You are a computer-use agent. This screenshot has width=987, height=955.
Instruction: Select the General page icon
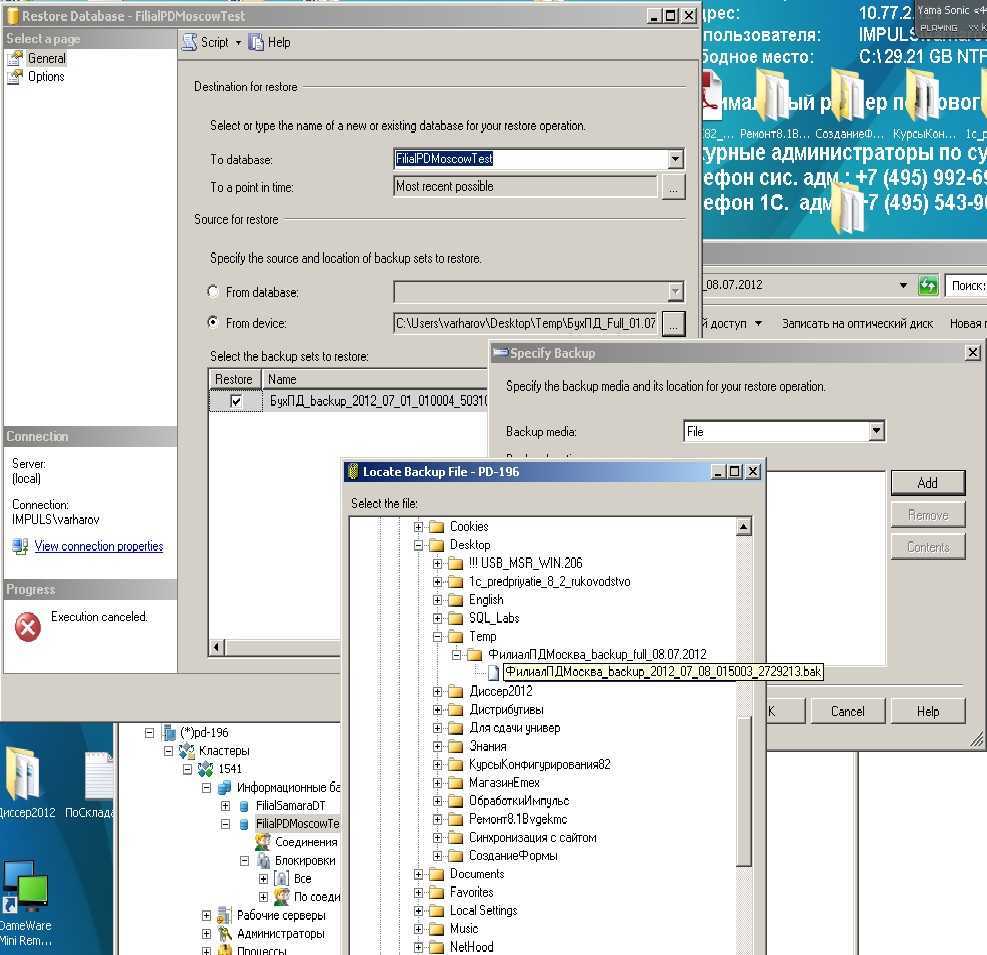pos(15,58)
